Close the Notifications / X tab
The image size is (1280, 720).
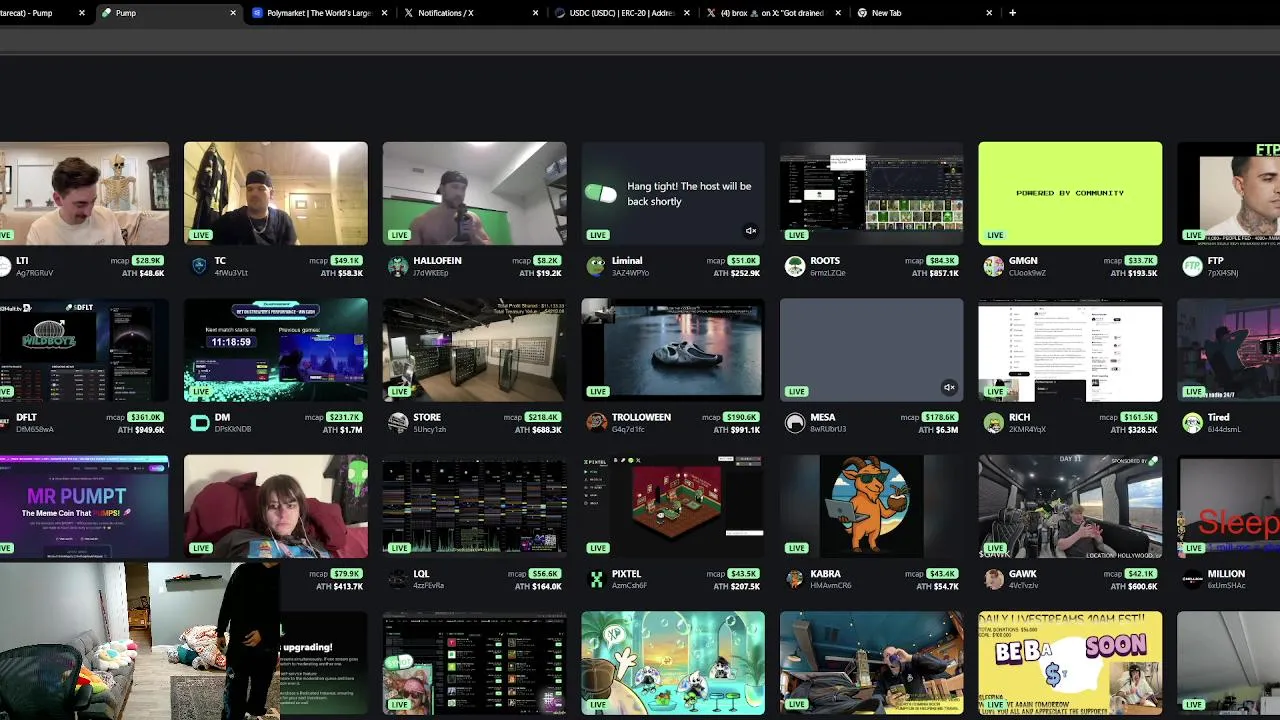point(535,13)
